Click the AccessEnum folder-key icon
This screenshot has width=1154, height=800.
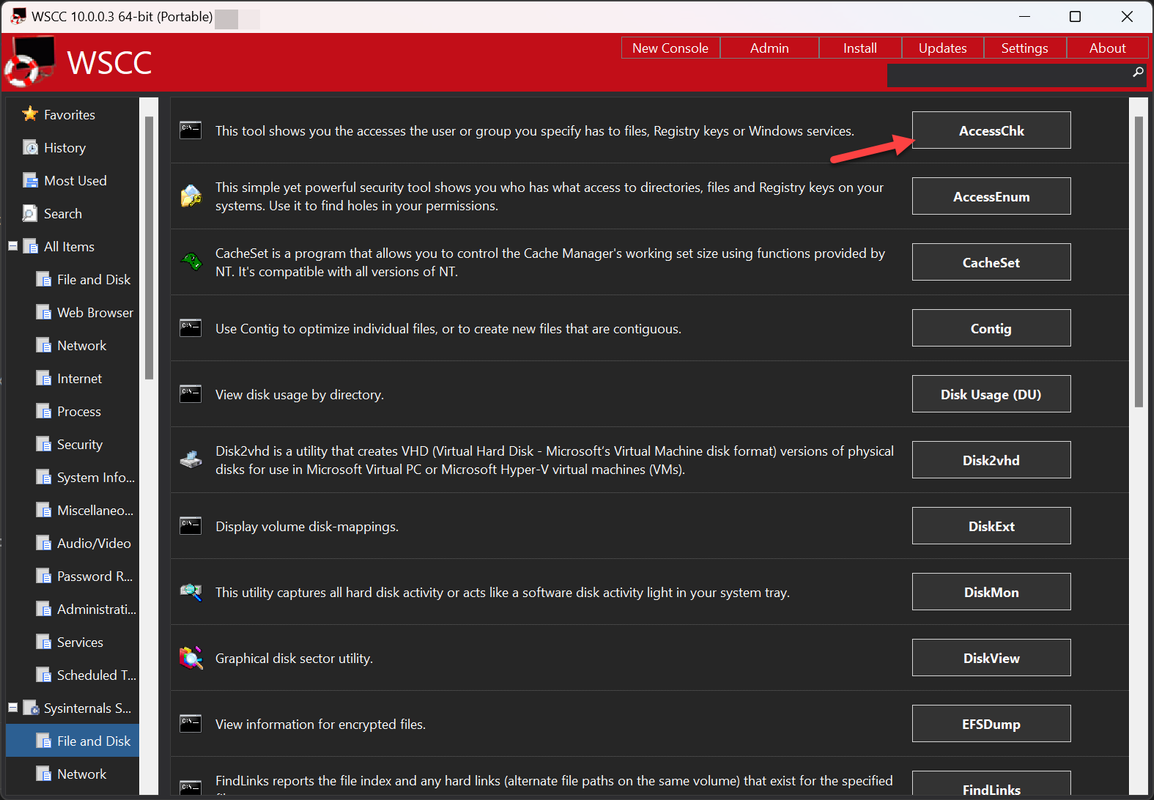coord(191,197)
